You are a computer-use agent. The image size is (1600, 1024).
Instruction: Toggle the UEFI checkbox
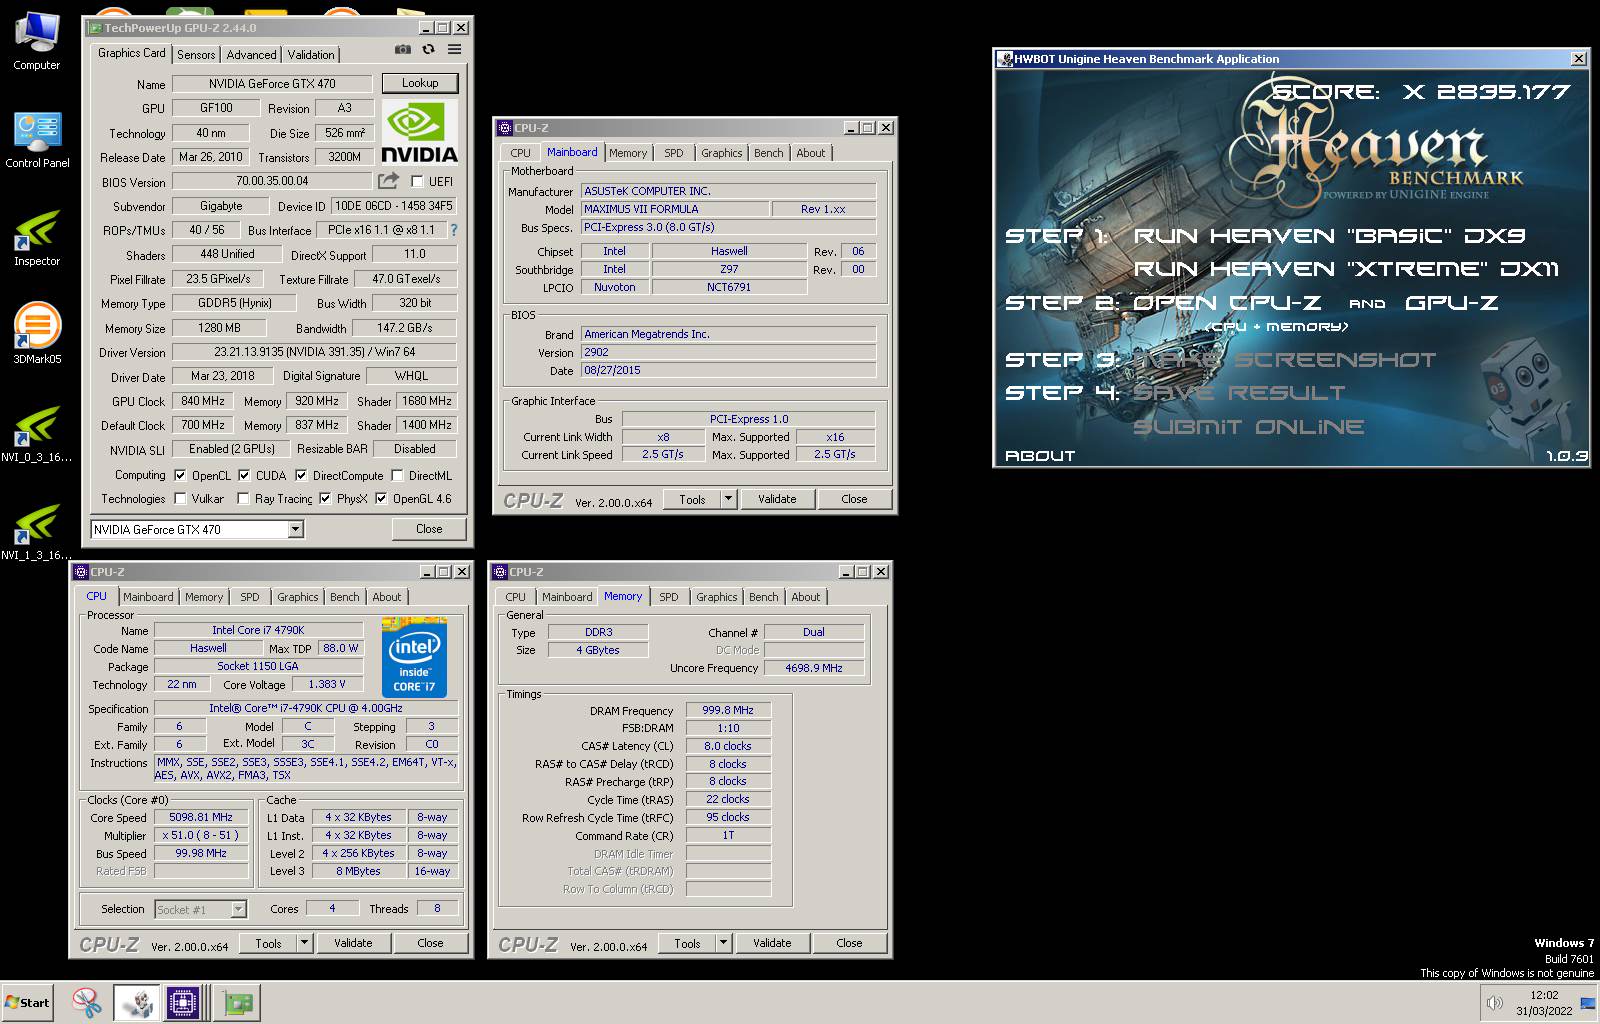(417, 181)
